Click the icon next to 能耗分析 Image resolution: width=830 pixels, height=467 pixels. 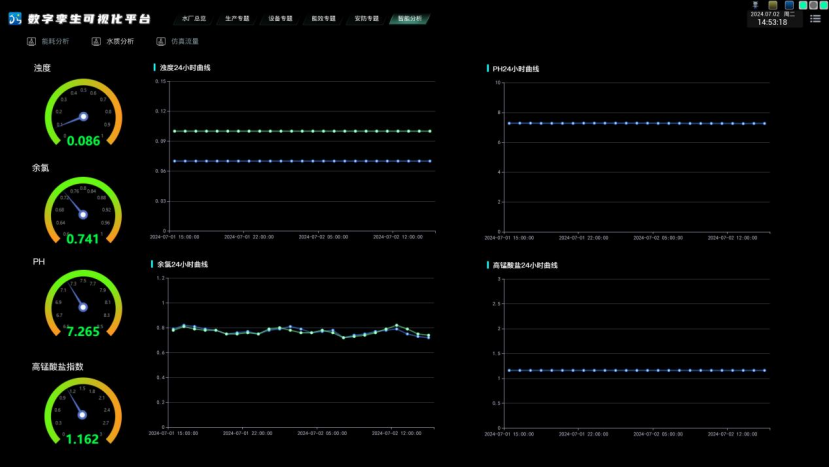(31, 41)
